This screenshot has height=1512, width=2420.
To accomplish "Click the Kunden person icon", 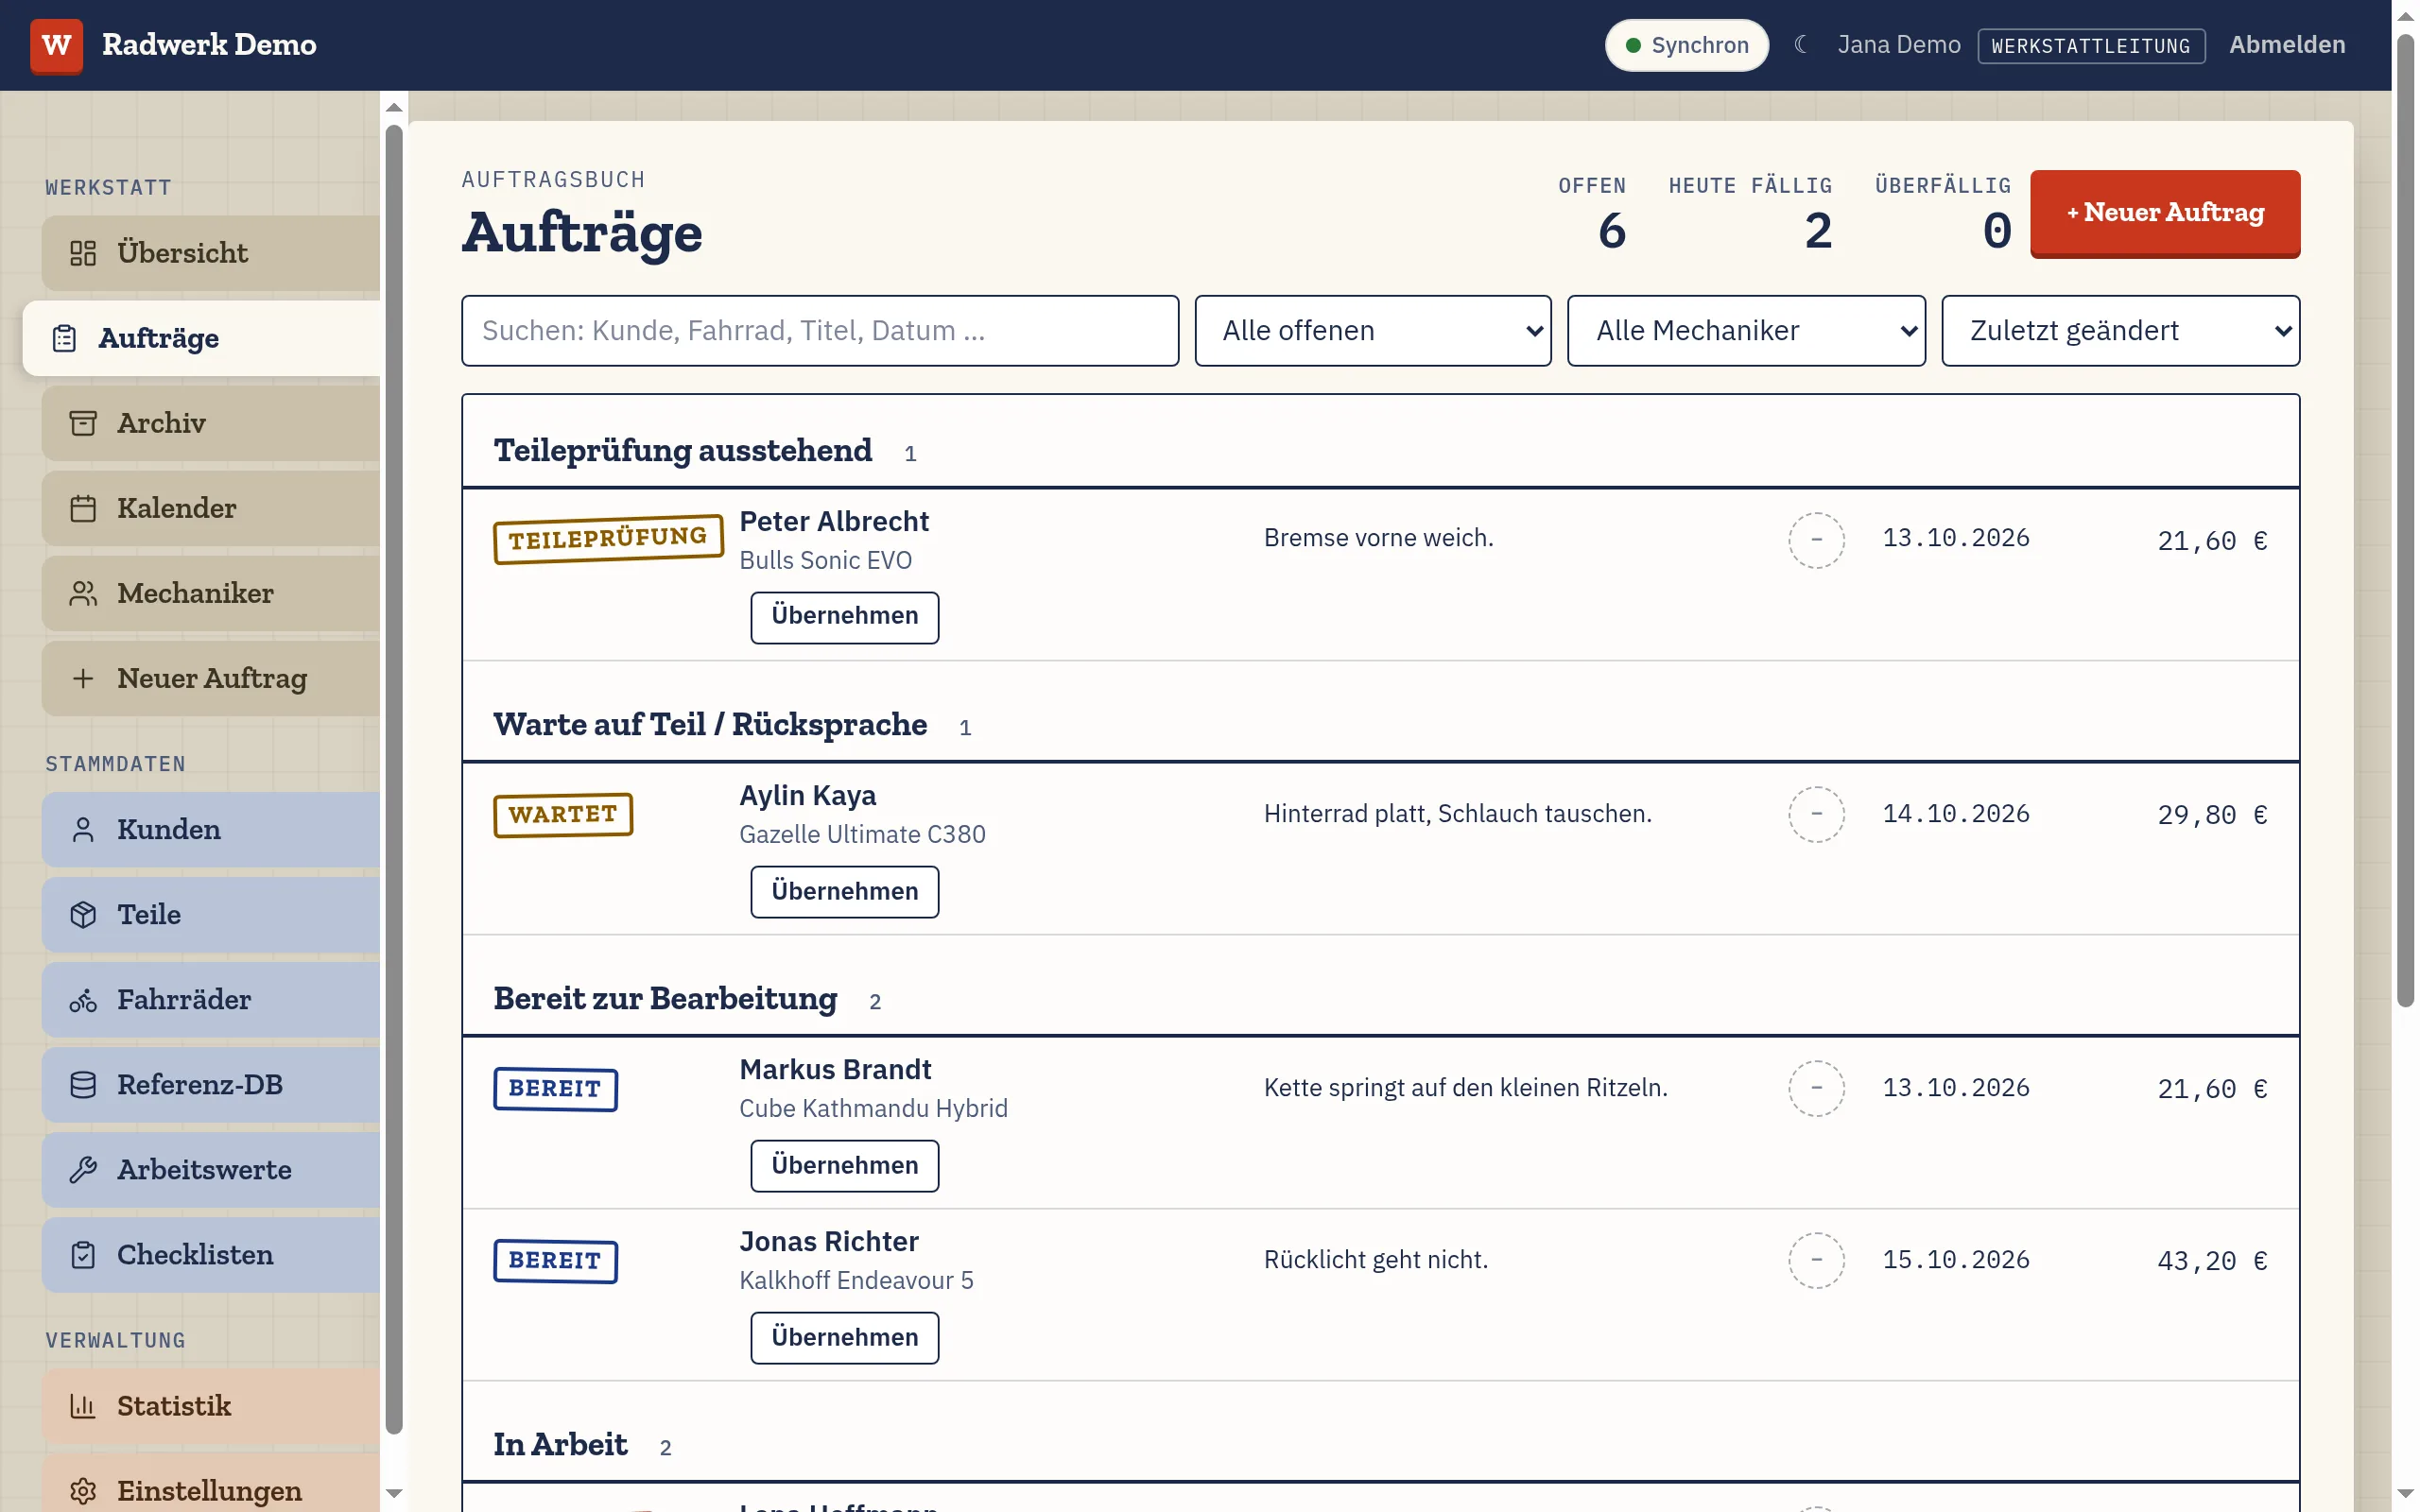I will coord(83,829).
